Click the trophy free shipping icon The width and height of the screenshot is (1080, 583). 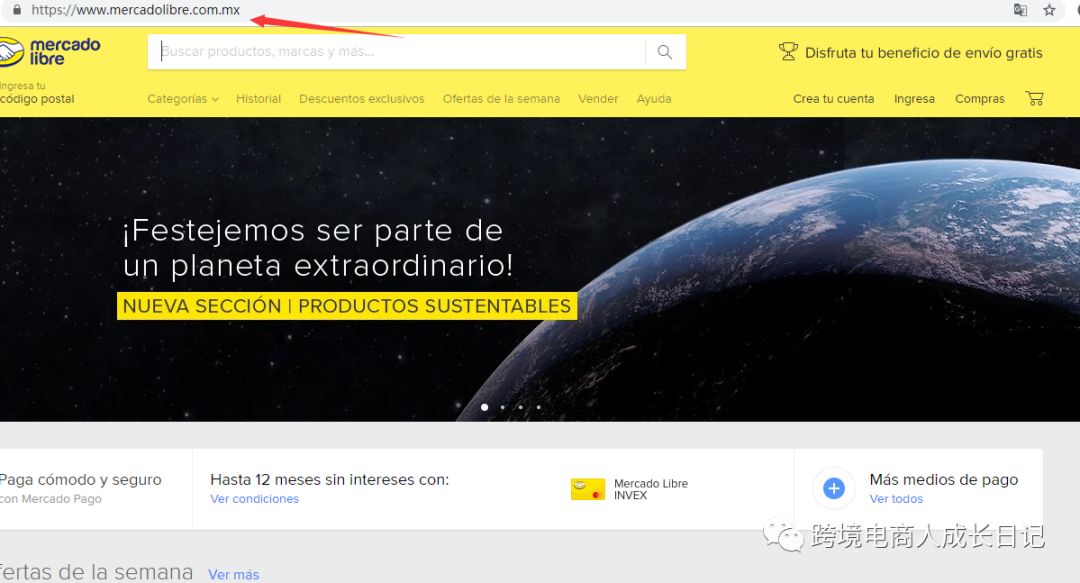(x=788, y=52)
